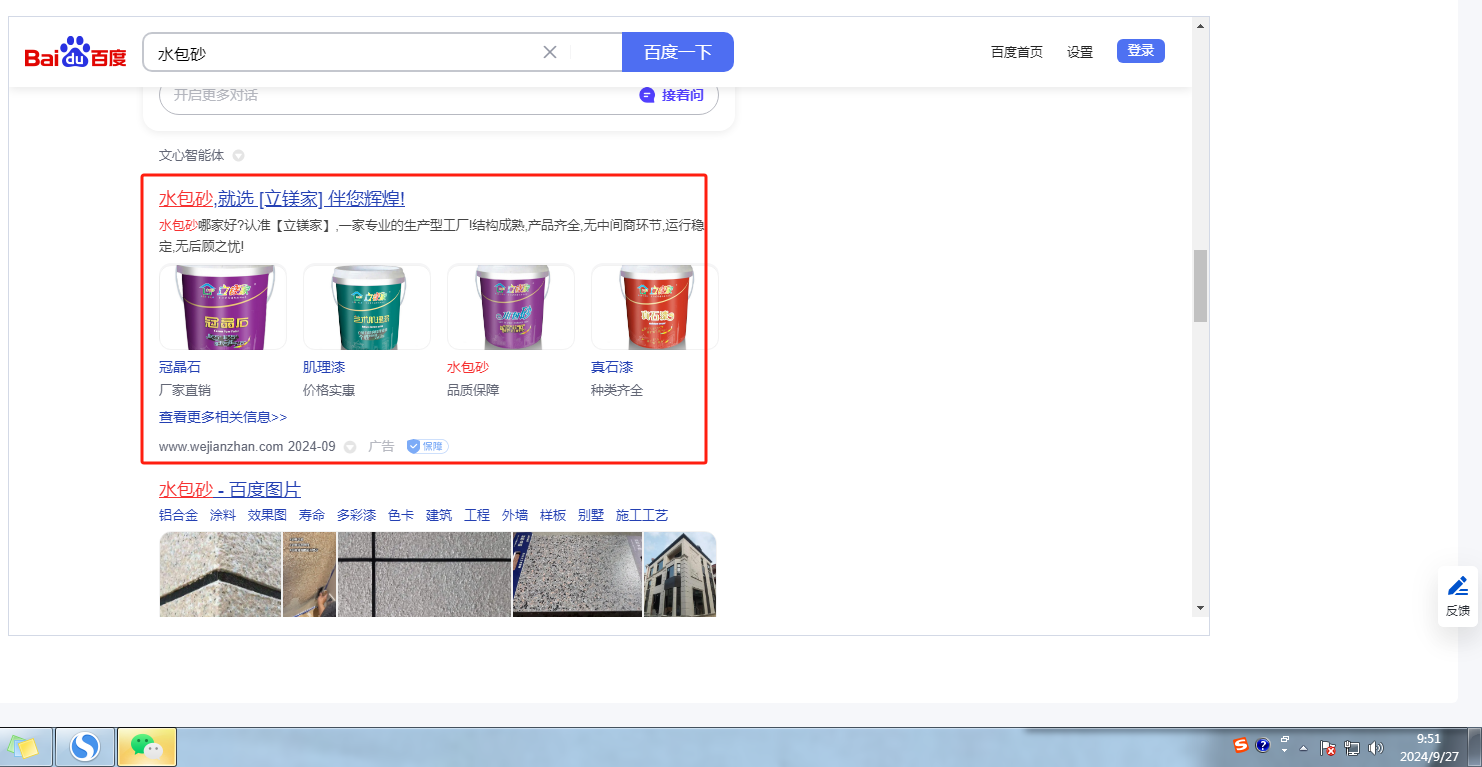Select the 铝合金 image filter tag
Screen dimensions: 1482x767
179,516
